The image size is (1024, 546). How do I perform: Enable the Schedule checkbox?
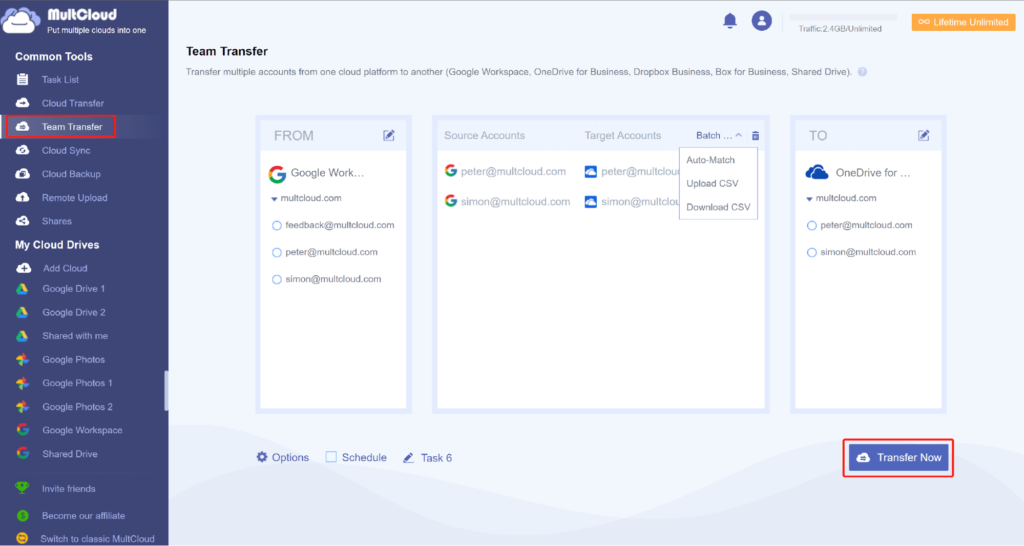click(331, 457)
